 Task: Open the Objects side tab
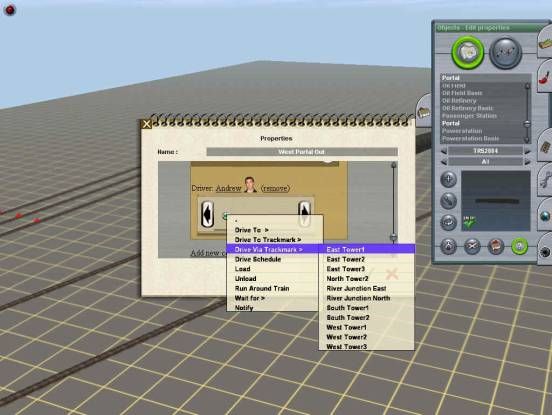545,146
